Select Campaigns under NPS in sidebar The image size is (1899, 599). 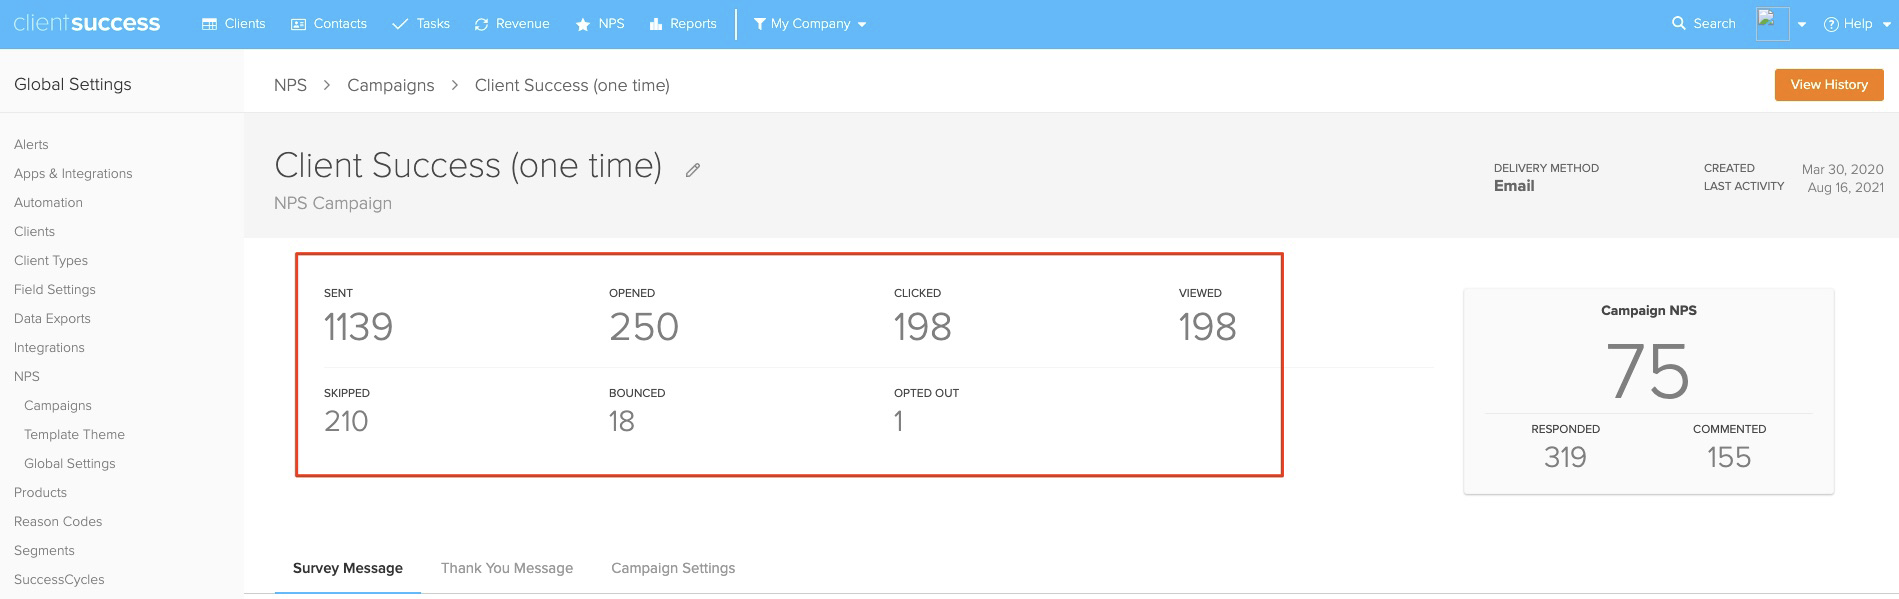pyautogui.click(x=58, y=405)
